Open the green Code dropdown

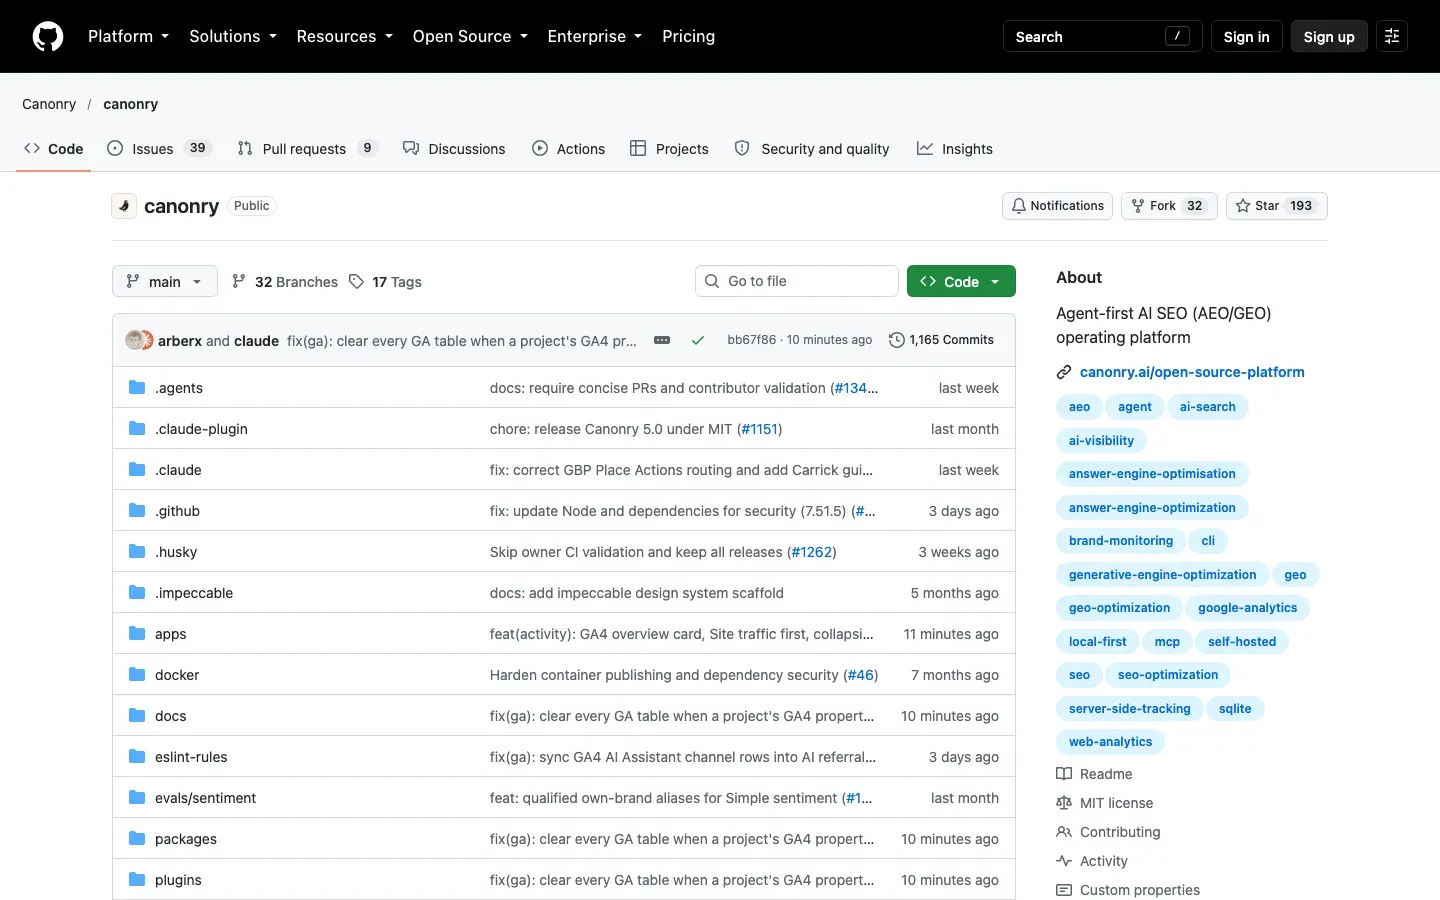[x=961, y=282]
